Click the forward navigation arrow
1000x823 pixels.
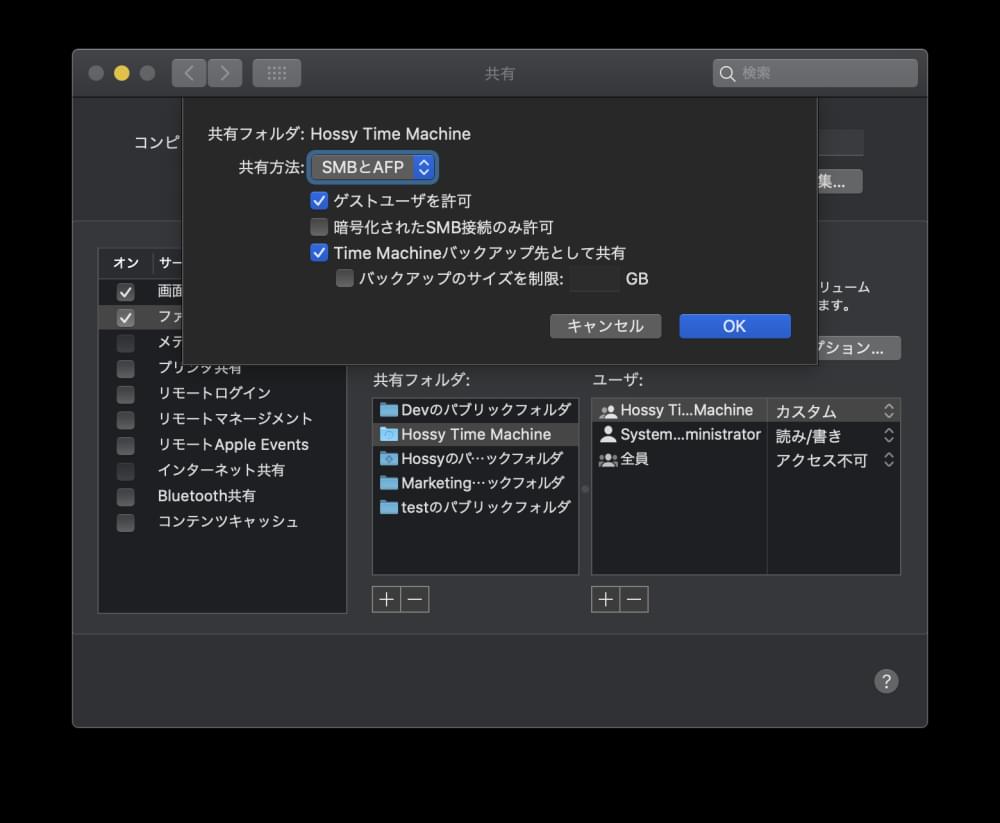point(225,73)
